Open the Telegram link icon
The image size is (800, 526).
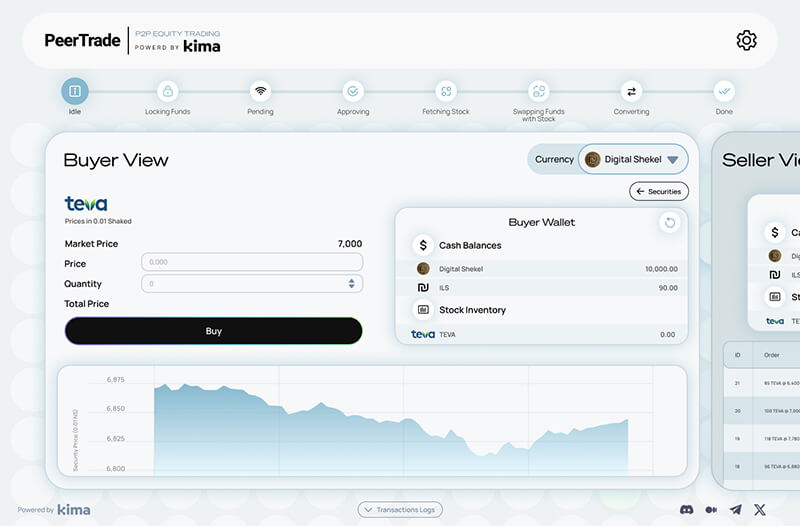tap(736, 510)
